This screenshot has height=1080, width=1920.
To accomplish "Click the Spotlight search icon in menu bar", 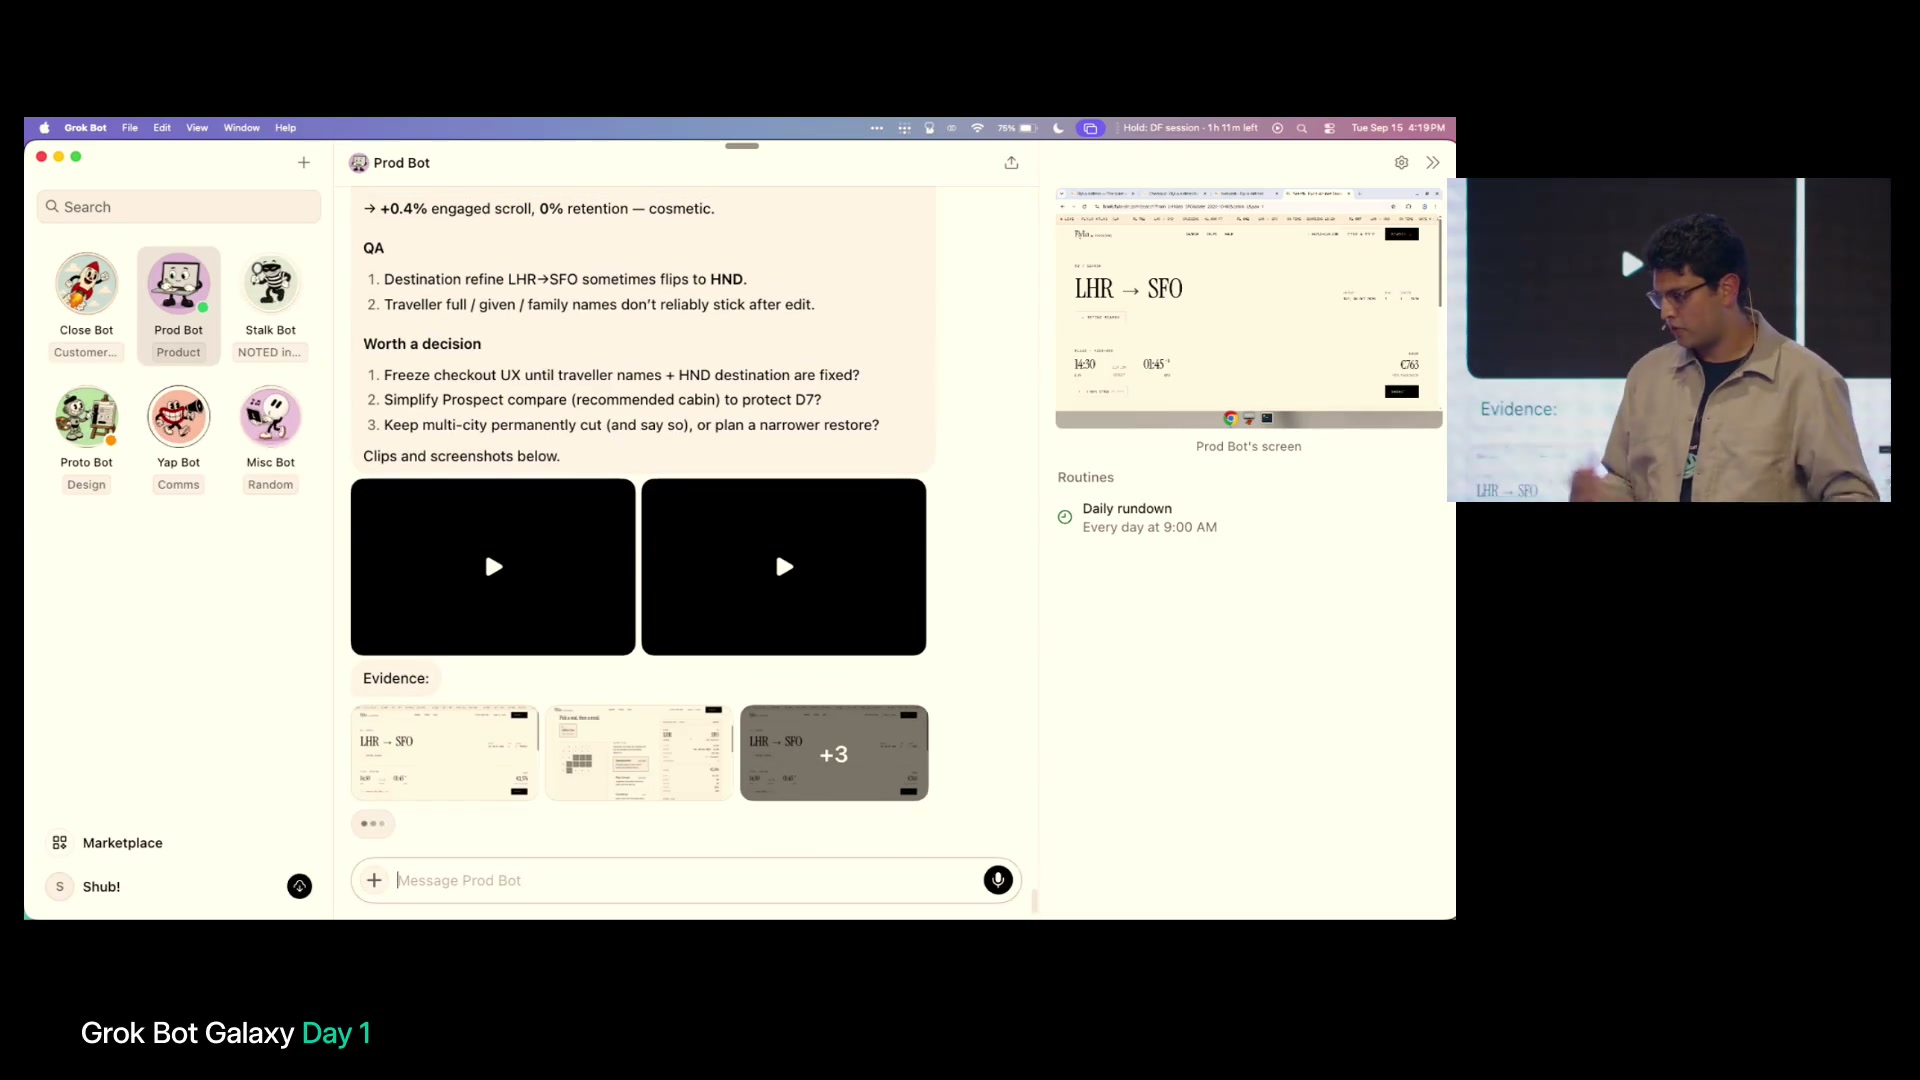I will [x=1302, y=128].
